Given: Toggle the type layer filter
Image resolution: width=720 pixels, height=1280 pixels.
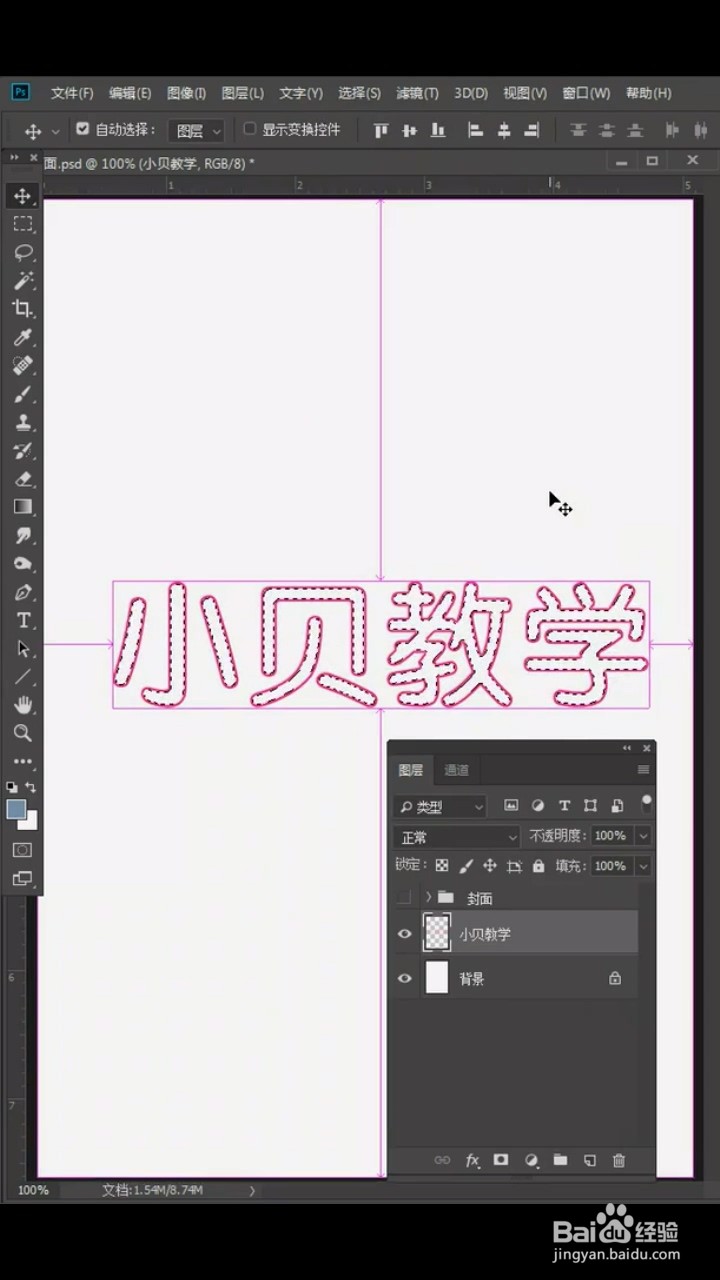Looking at the screenshot, I should tap(564, 806).
